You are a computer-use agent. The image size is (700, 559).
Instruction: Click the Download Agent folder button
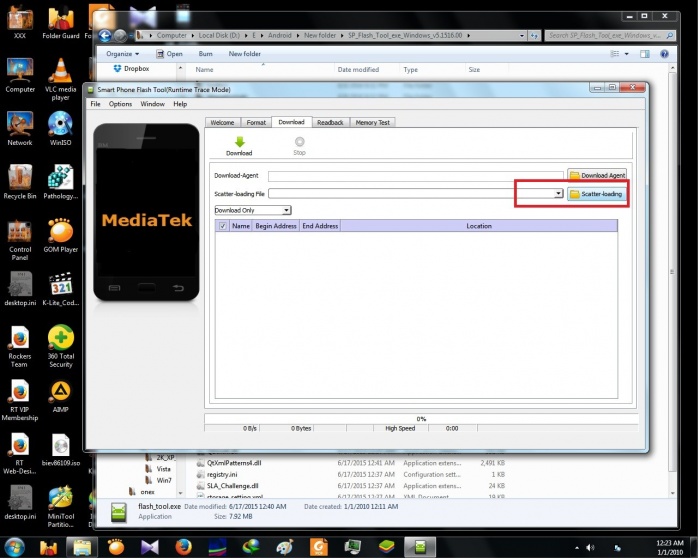click(x=597, y=175)
